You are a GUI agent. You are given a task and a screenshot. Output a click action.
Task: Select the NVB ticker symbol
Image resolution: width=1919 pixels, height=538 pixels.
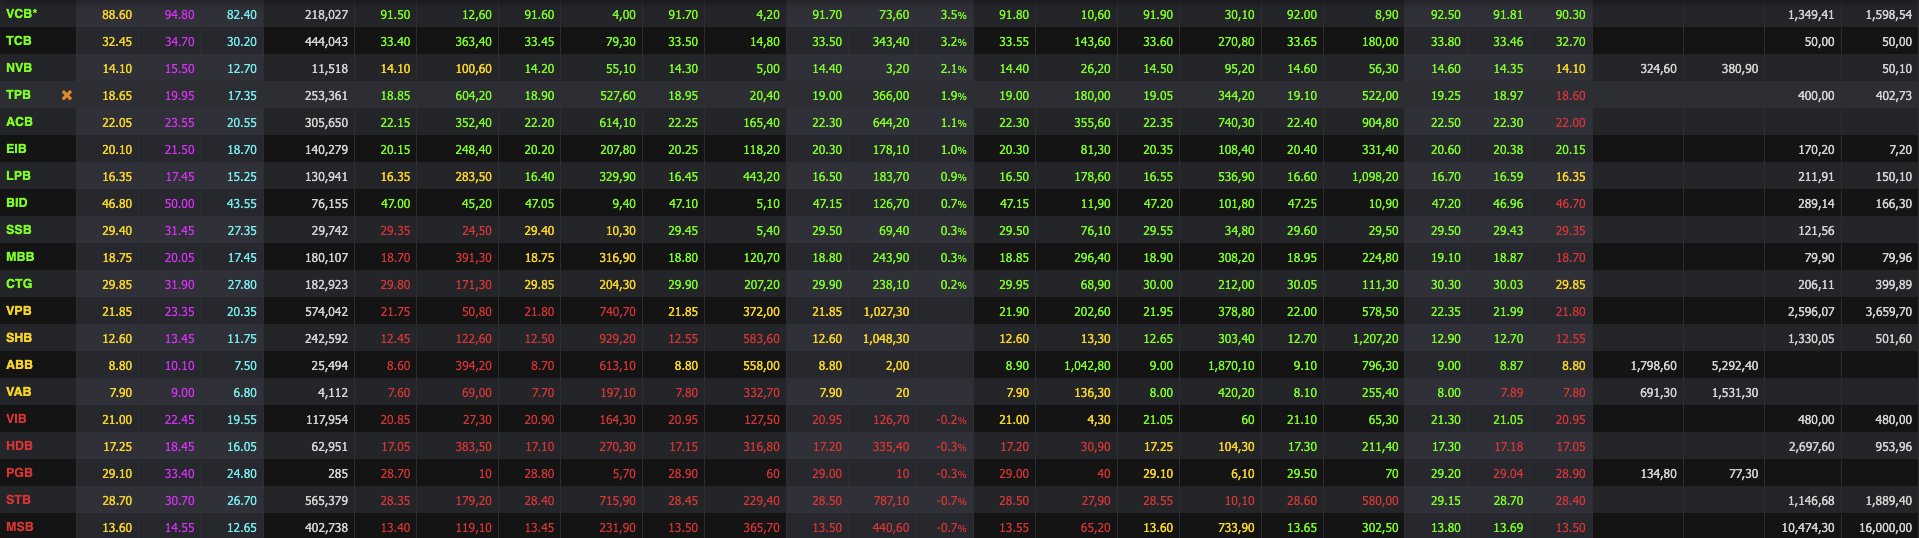tap(19, 68)
